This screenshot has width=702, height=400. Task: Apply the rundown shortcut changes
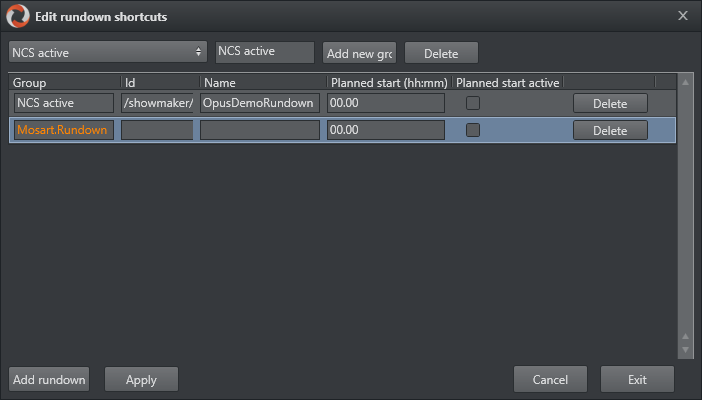click(x=141, y=380)
